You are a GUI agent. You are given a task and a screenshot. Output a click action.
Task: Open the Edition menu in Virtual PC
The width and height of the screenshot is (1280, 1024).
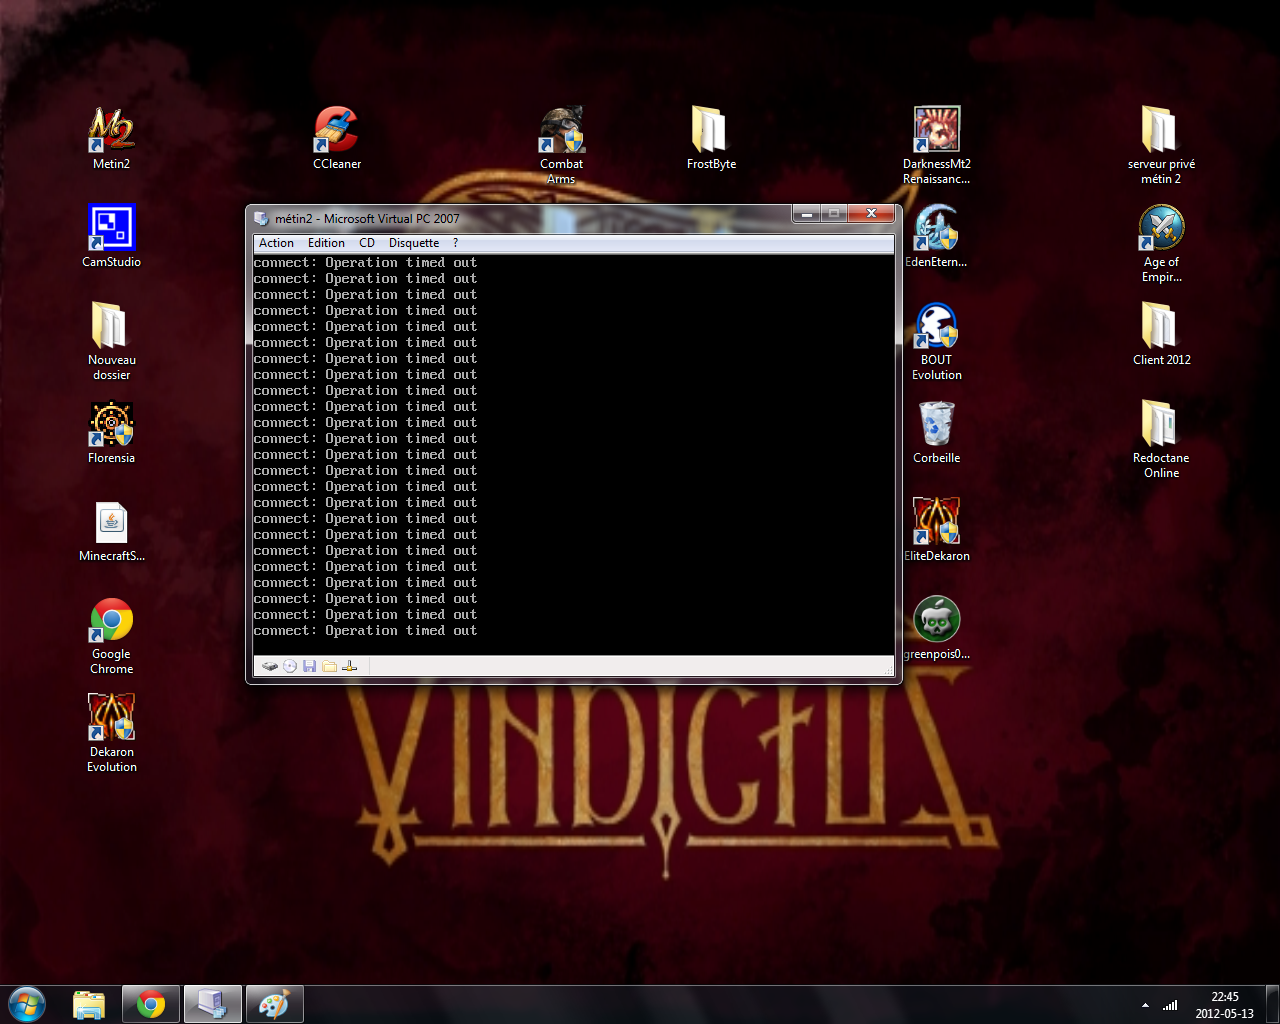click(326, 243)
